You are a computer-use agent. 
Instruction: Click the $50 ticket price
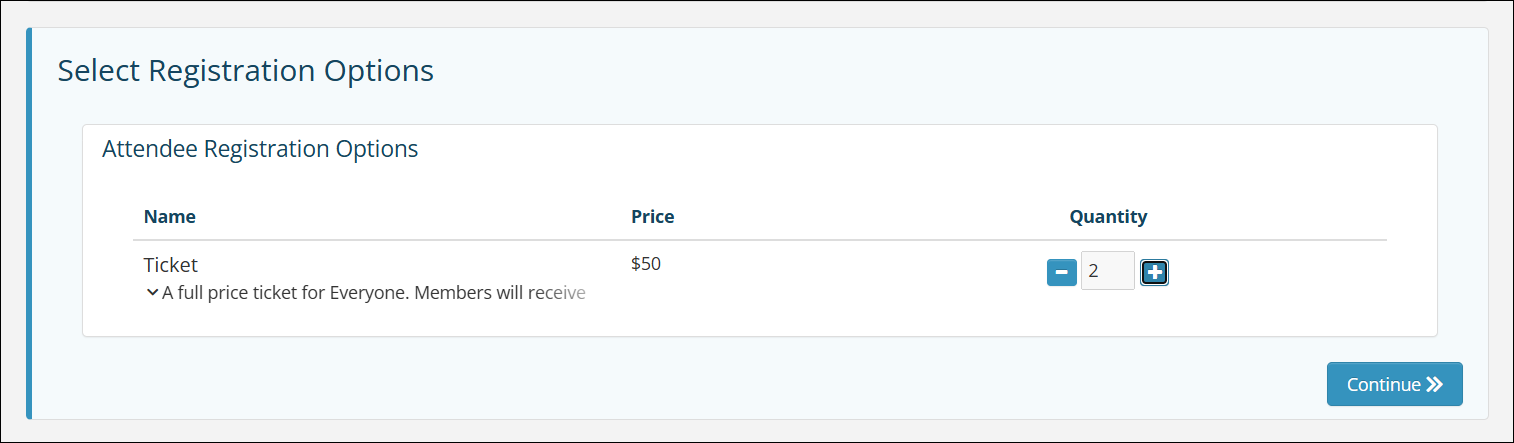click(x=646, y=265)
